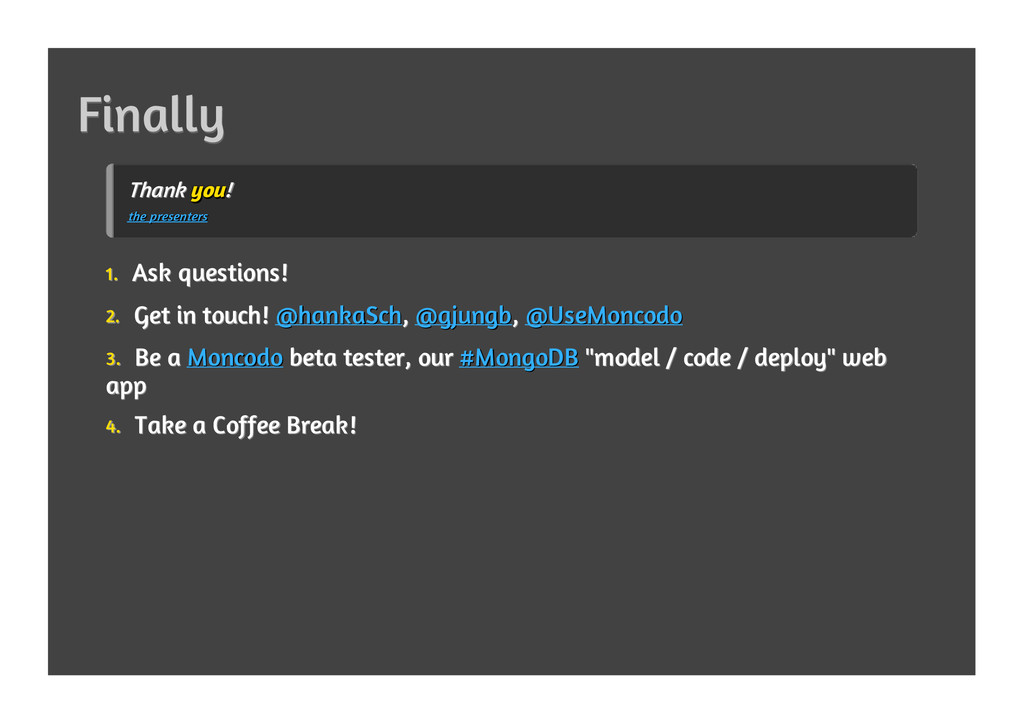Click the "Finally" slide heading
The image size is (1024, 723).
(x=152, y=116)
